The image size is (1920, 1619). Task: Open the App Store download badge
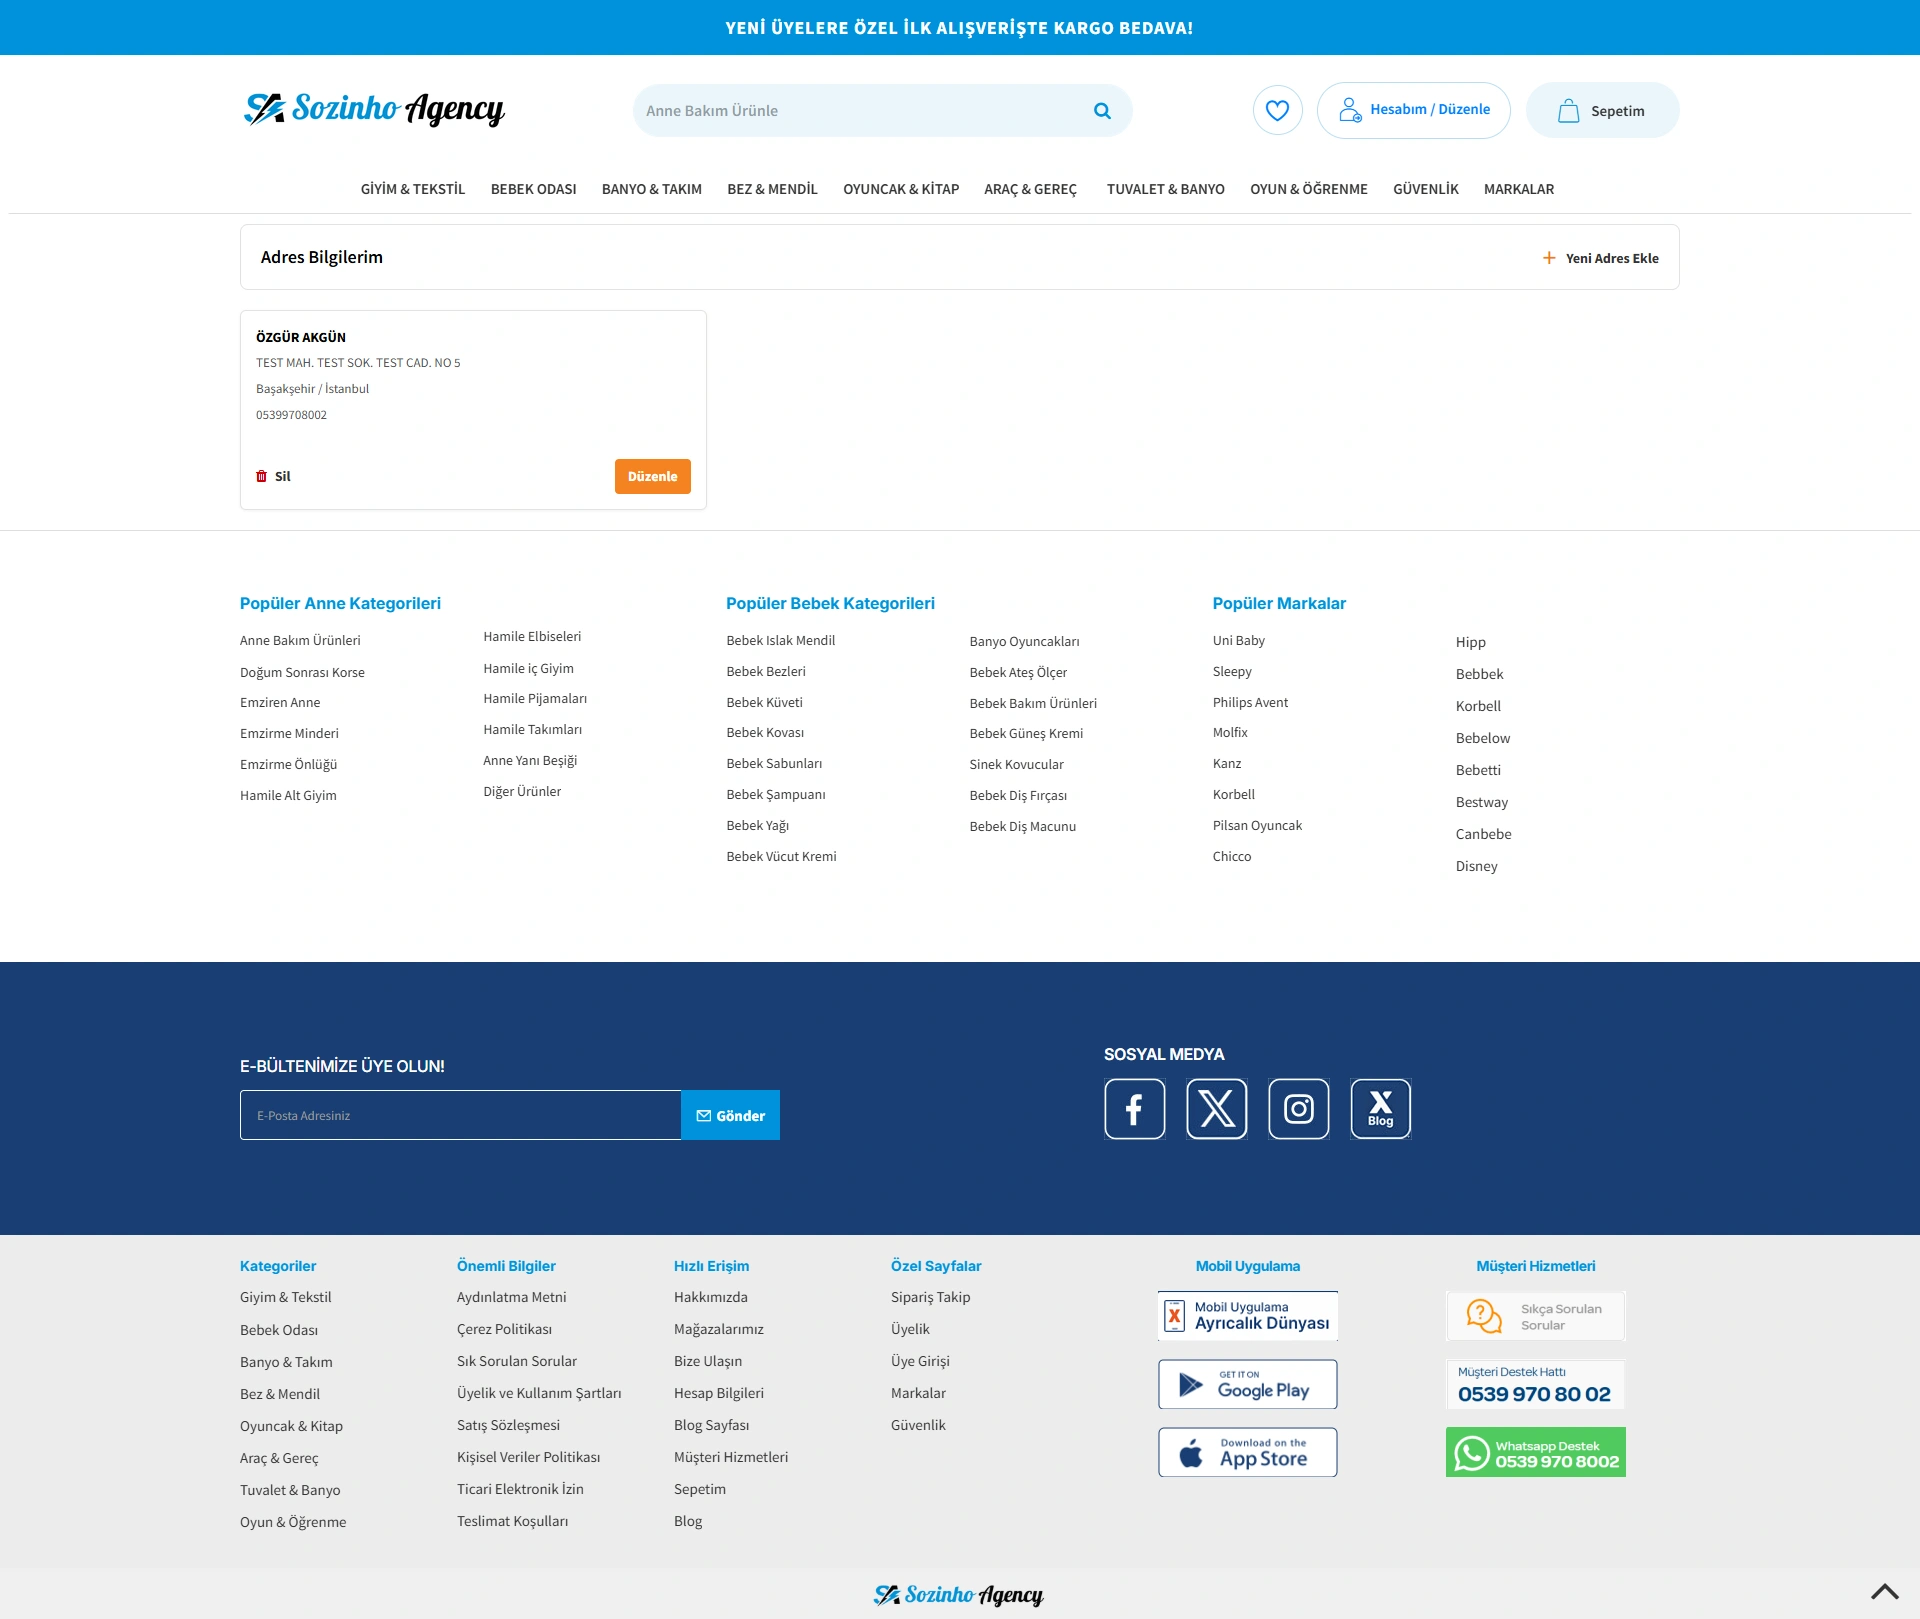click(x=1247, y=1452)
